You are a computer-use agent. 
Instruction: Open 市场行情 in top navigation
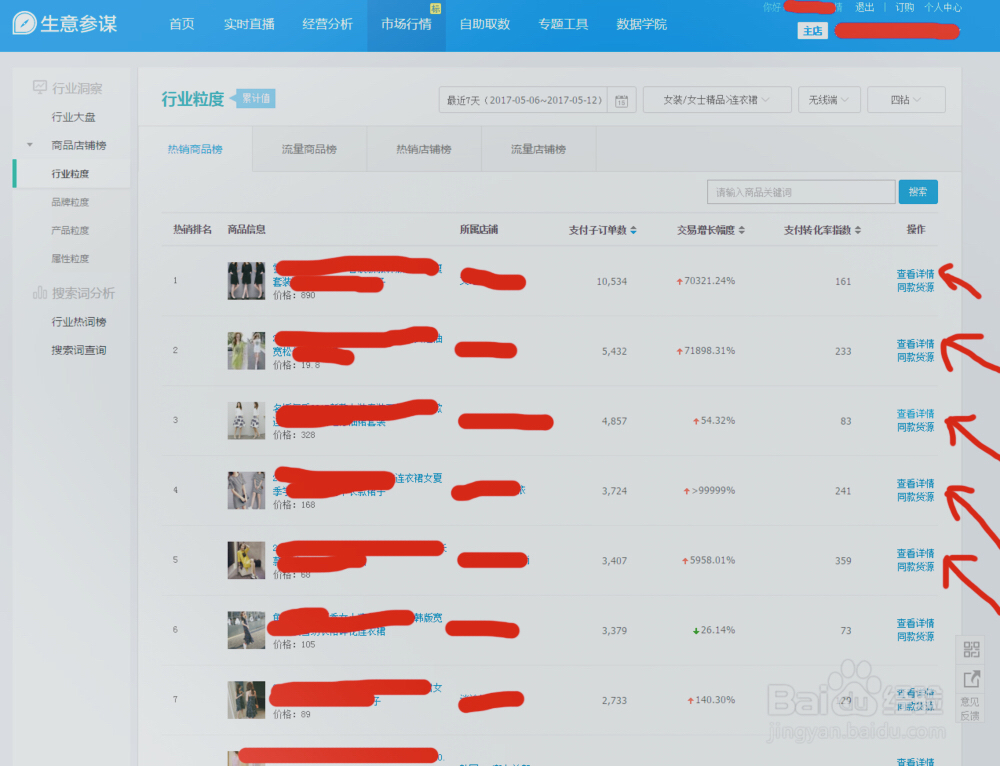tap(406, 24)
